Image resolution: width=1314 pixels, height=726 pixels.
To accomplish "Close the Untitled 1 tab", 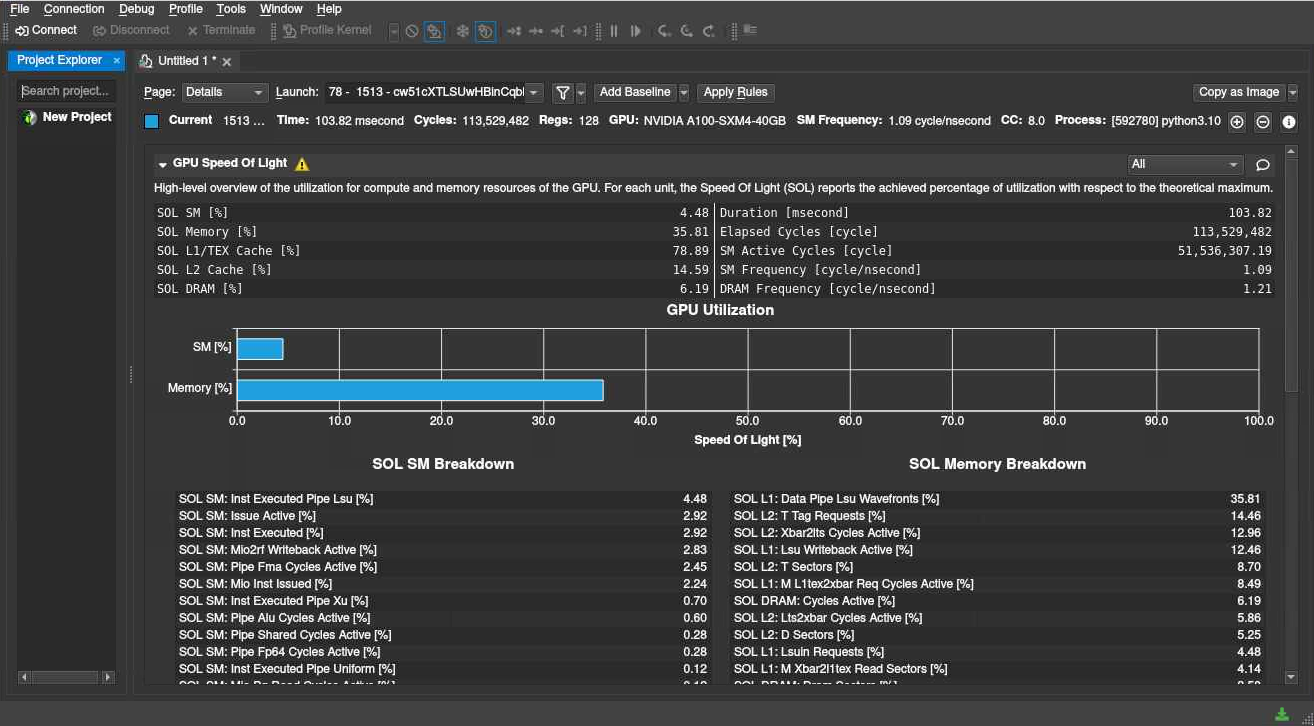I will 227,62.
